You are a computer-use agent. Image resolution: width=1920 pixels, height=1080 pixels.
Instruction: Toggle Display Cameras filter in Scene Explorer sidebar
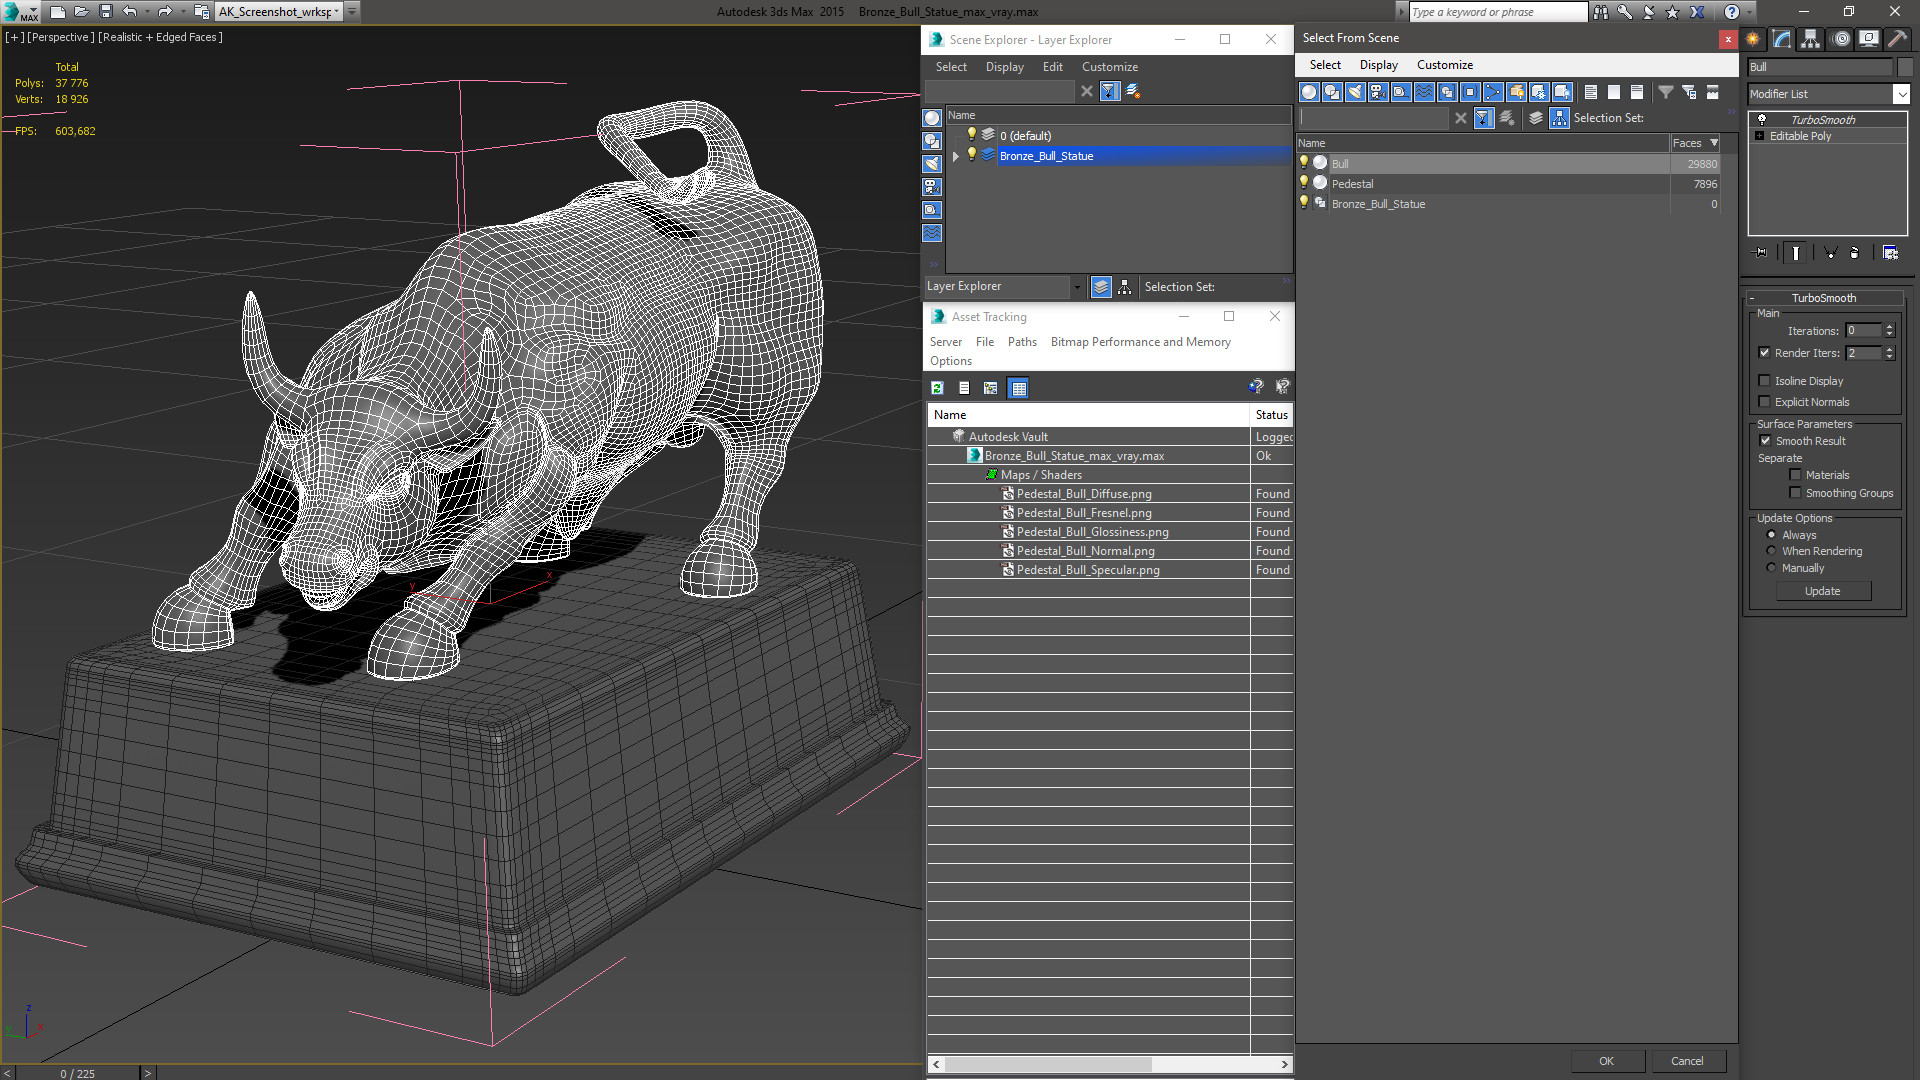pos(932,187)
